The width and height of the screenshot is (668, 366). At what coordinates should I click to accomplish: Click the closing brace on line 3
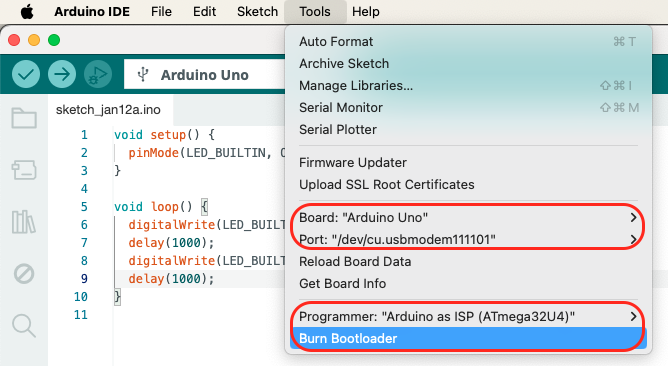coord(118,171)
